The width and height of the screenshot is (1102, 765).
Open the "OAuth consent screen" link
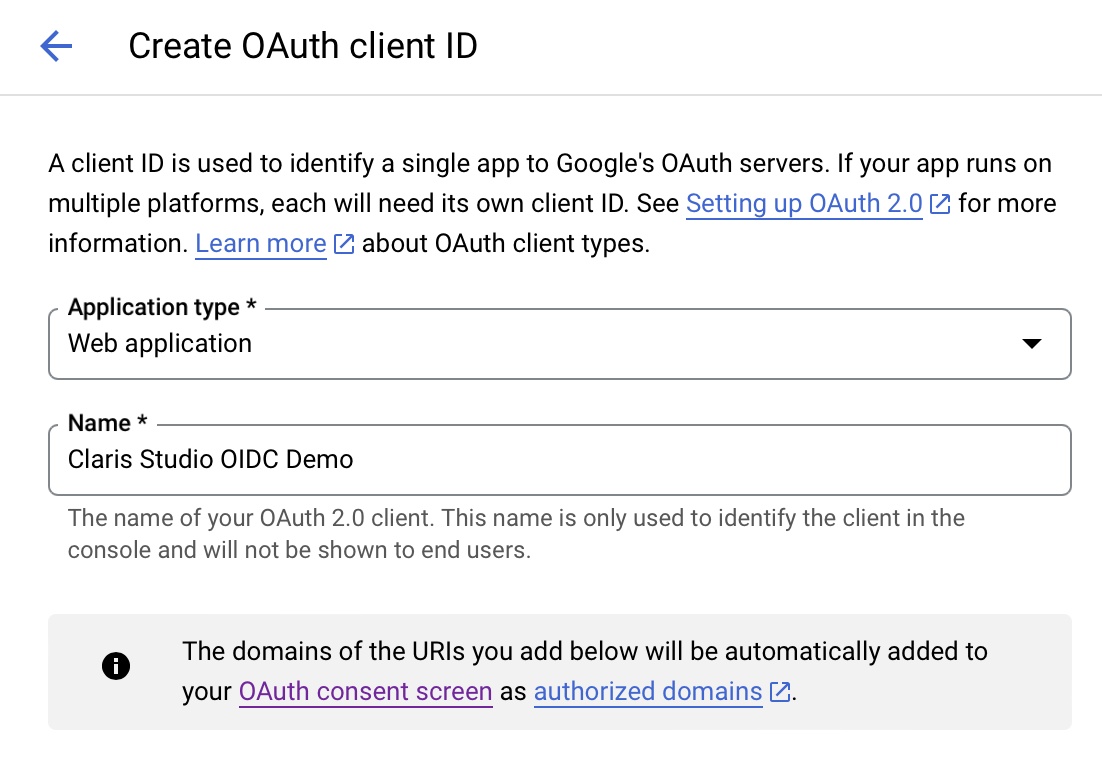[x=365, y=691]
